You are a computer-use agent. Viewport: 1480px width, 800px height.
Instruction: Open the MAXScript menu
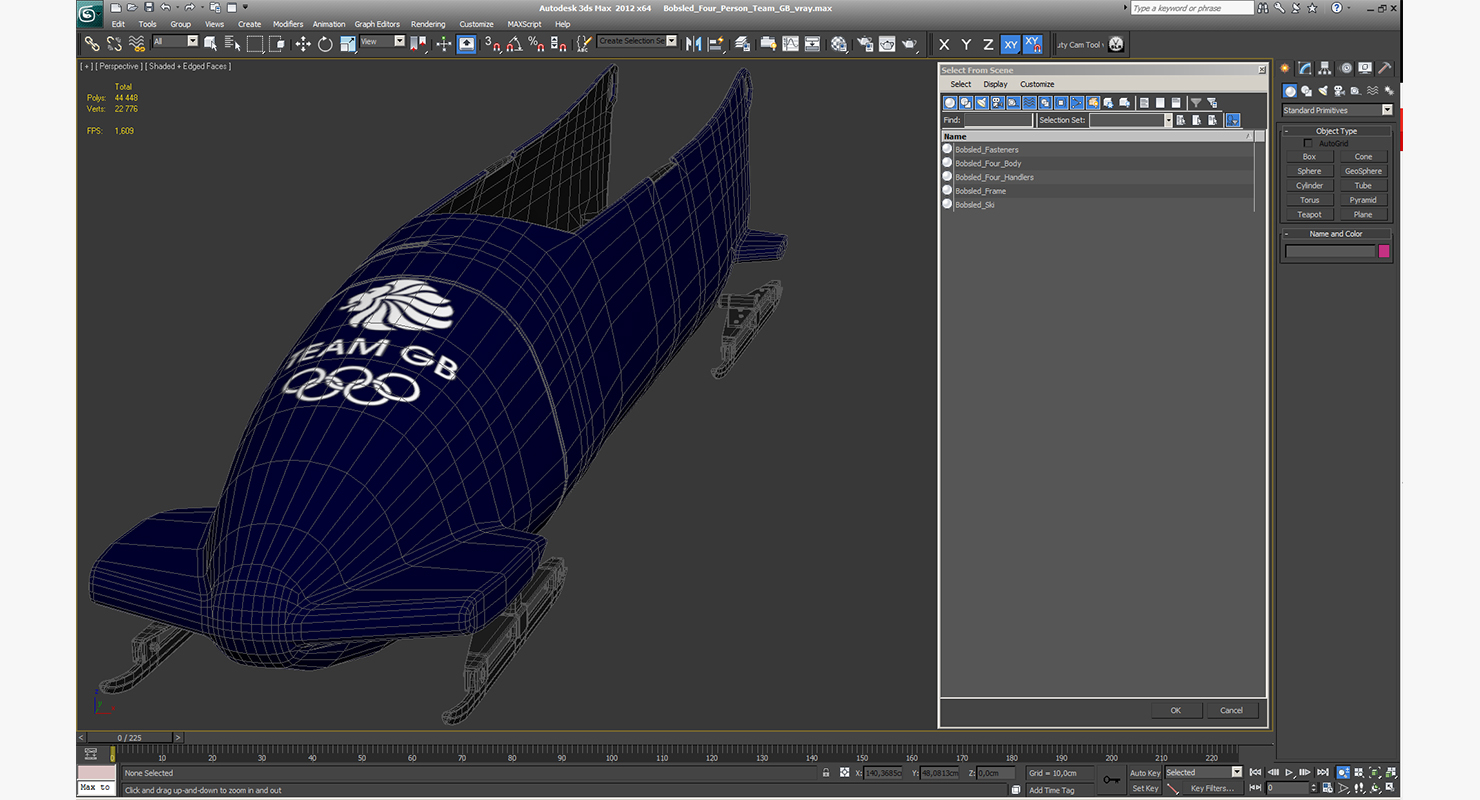pos(524,24)
